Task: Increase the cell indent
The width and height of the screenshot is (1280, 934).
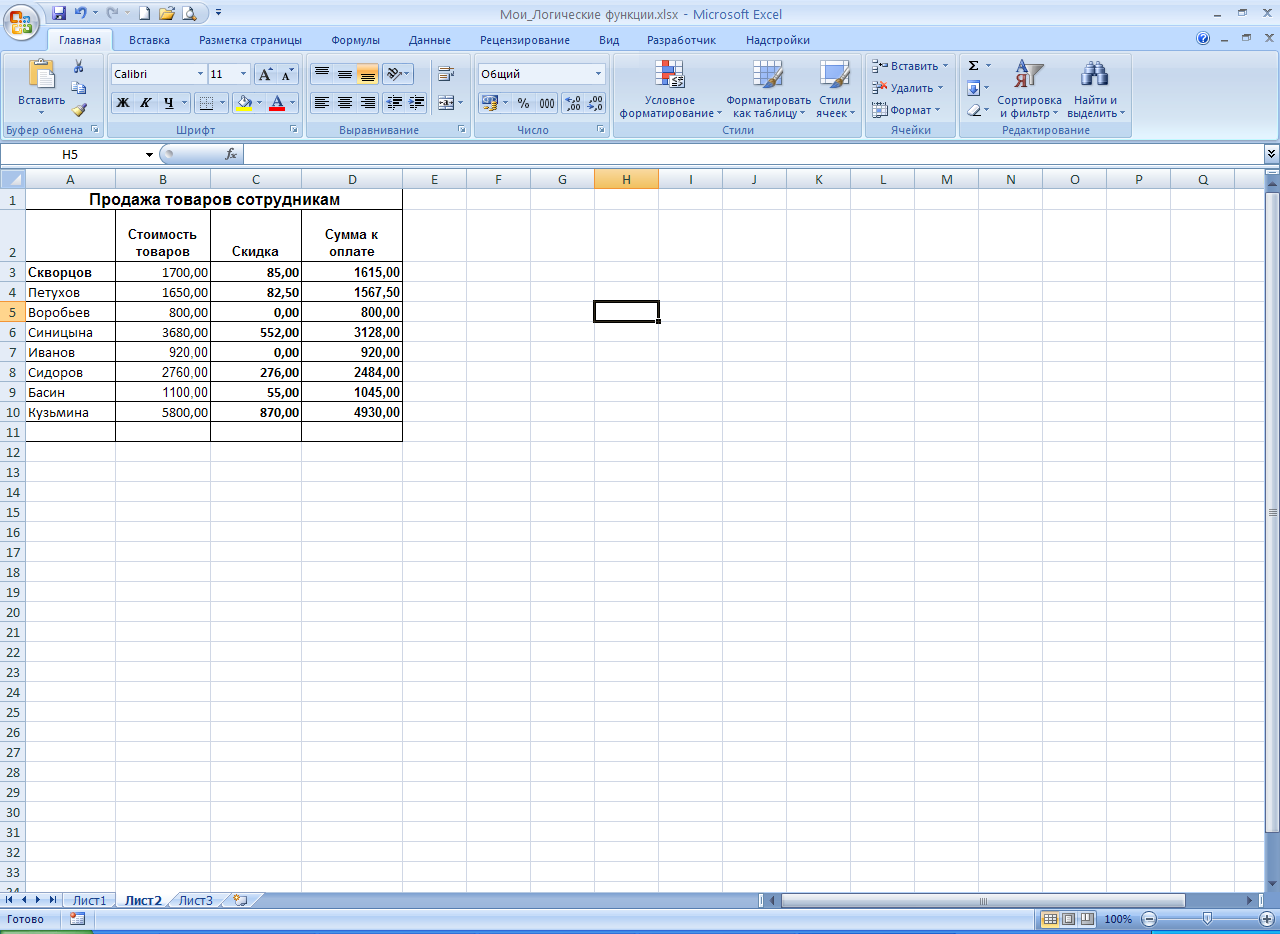Action: 416,102
